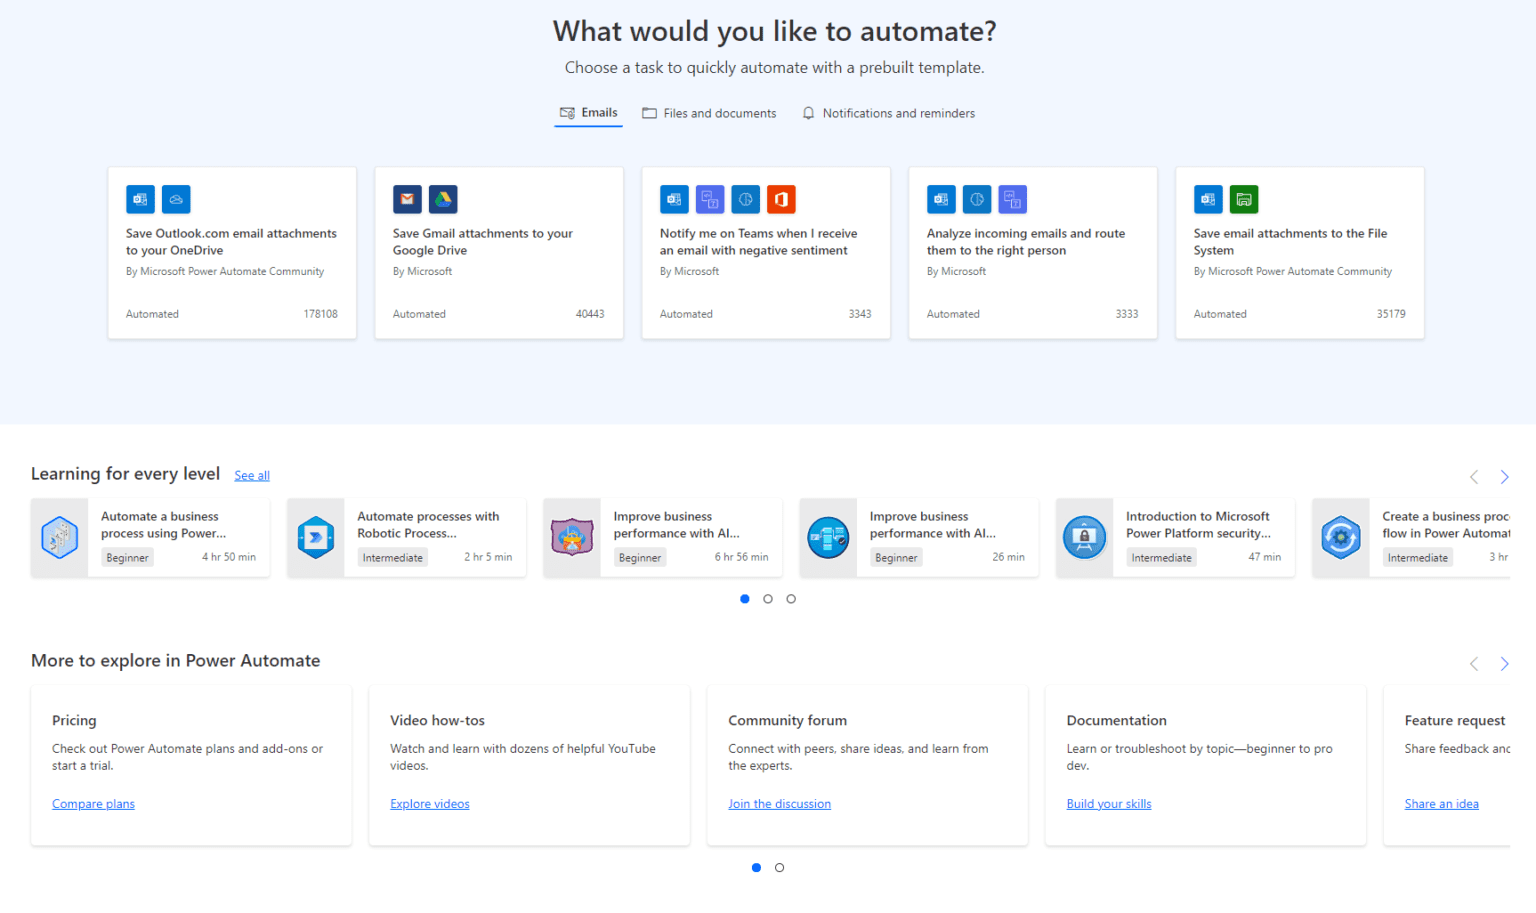Click the Google Drive icon on the Gmail template

(443, 199)
